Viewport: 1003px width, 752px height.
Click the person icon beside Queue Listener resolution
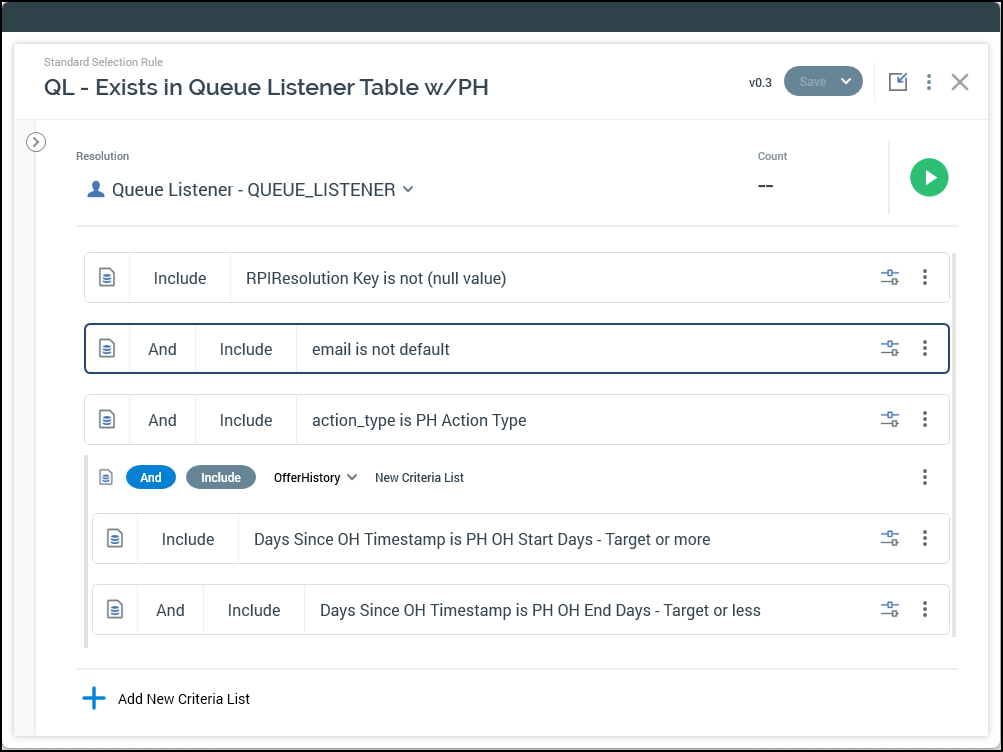pos(95,187)
